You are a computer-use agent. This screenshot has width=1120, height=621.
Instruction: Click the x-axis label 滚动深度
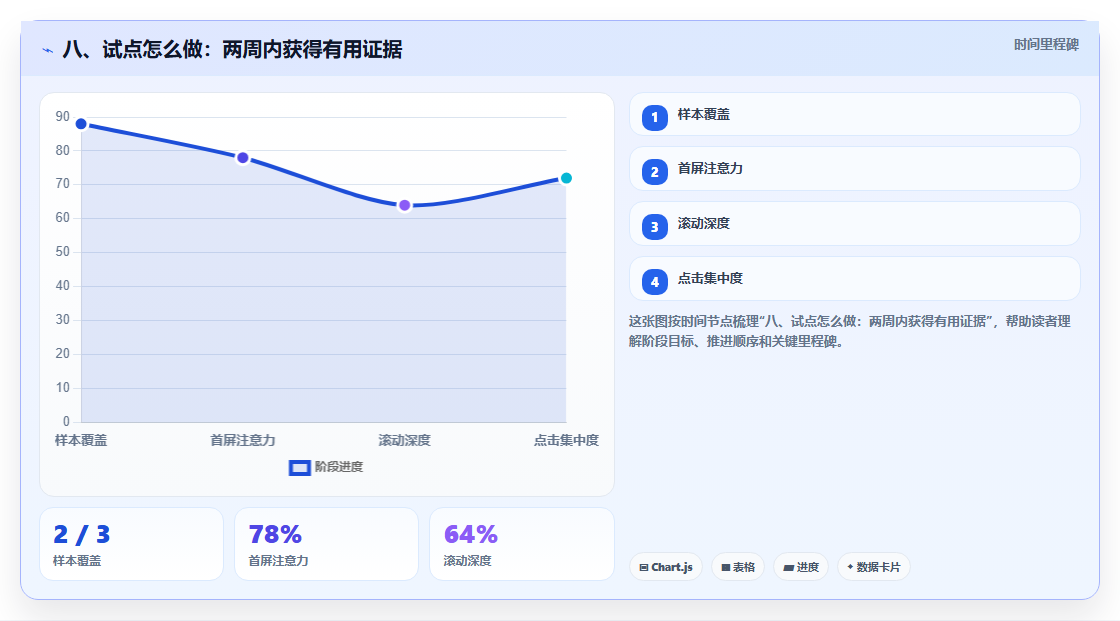click(x=404, y=441)
